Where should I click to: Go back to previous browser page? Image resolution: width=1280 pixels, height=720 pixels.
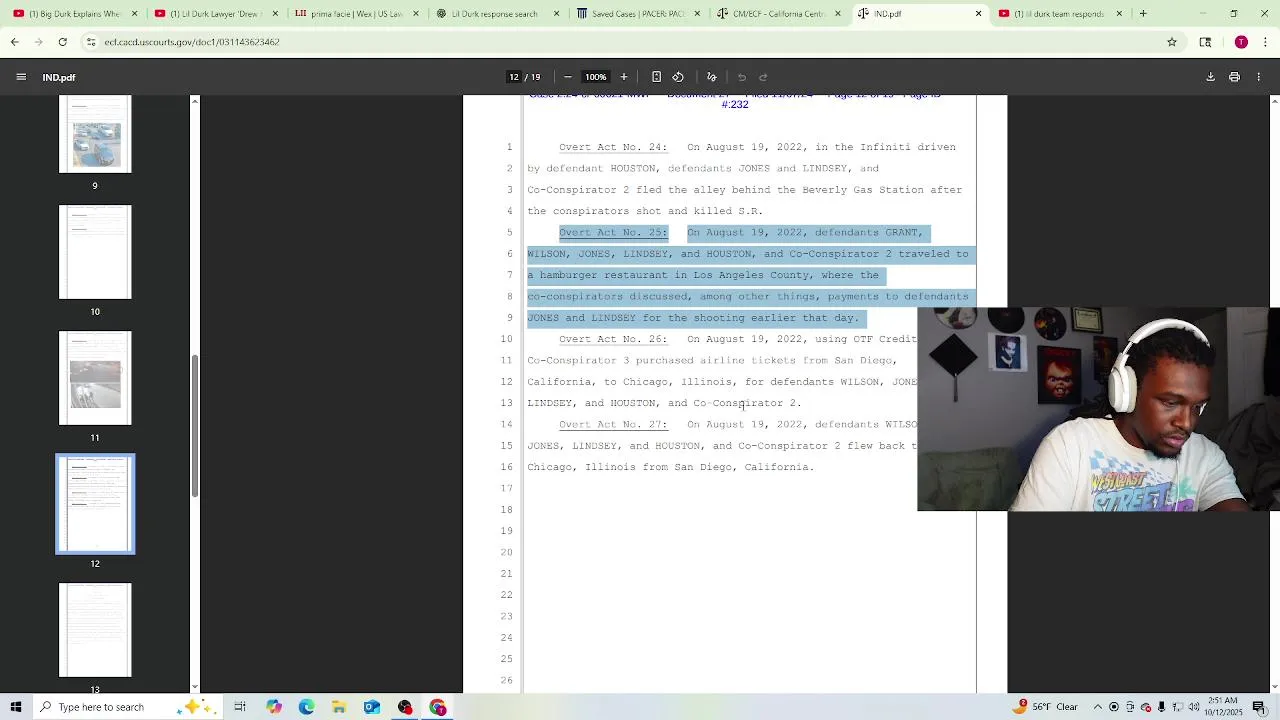(14, 42)
